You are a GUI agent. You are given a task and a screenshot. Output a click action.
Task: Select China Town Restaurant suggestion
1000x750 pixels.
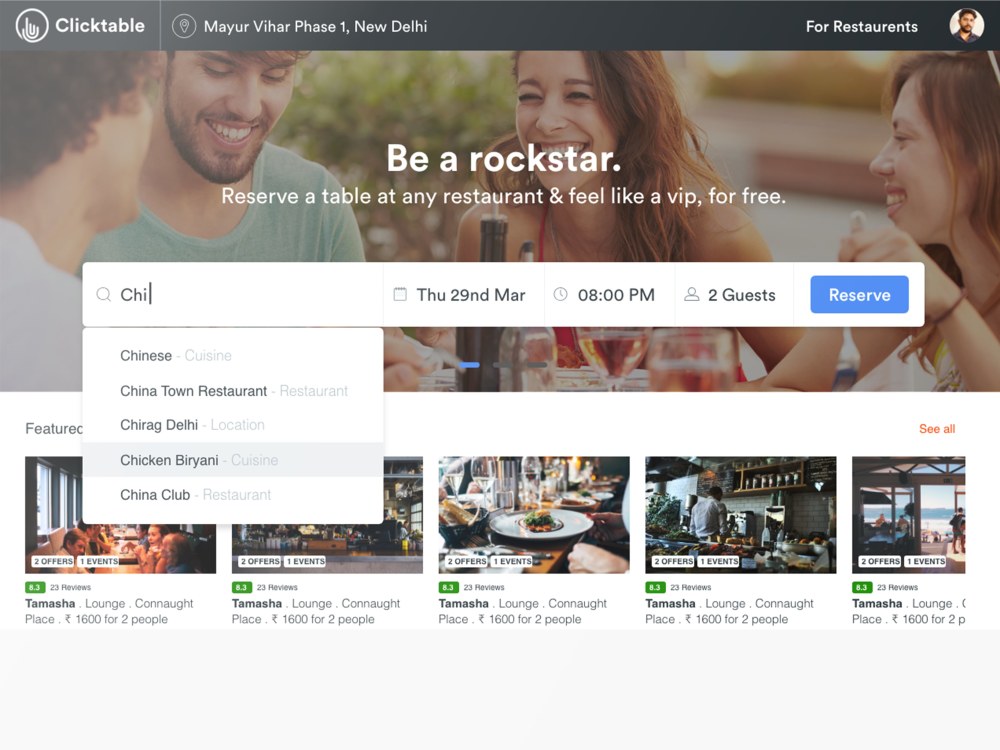(x=233, y=390)
